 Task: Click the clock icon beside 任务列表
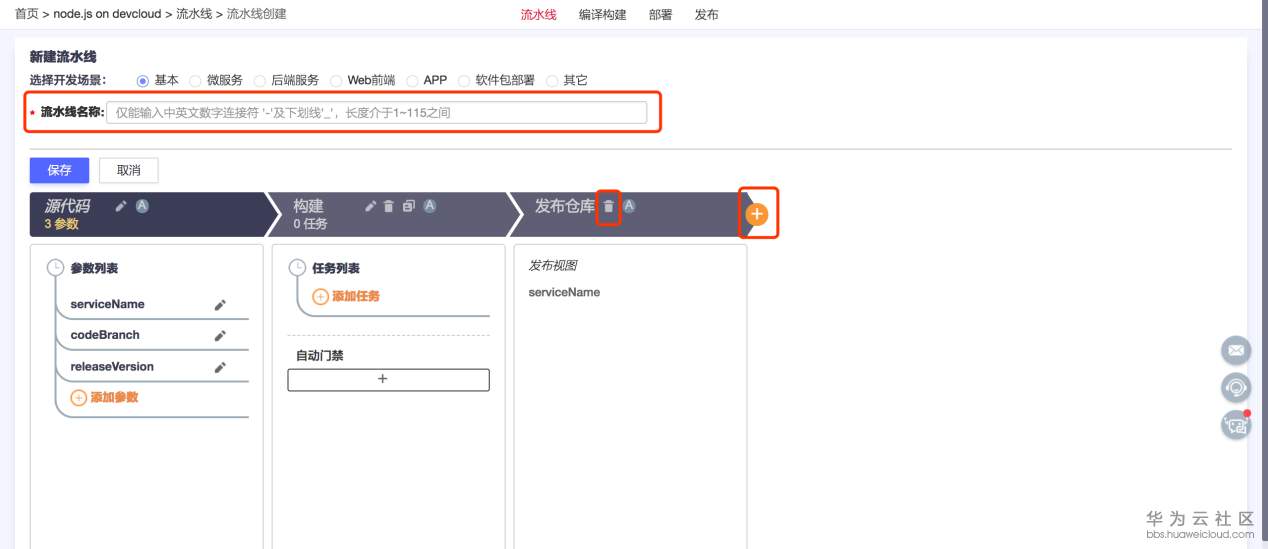click(x=297, y=268)
